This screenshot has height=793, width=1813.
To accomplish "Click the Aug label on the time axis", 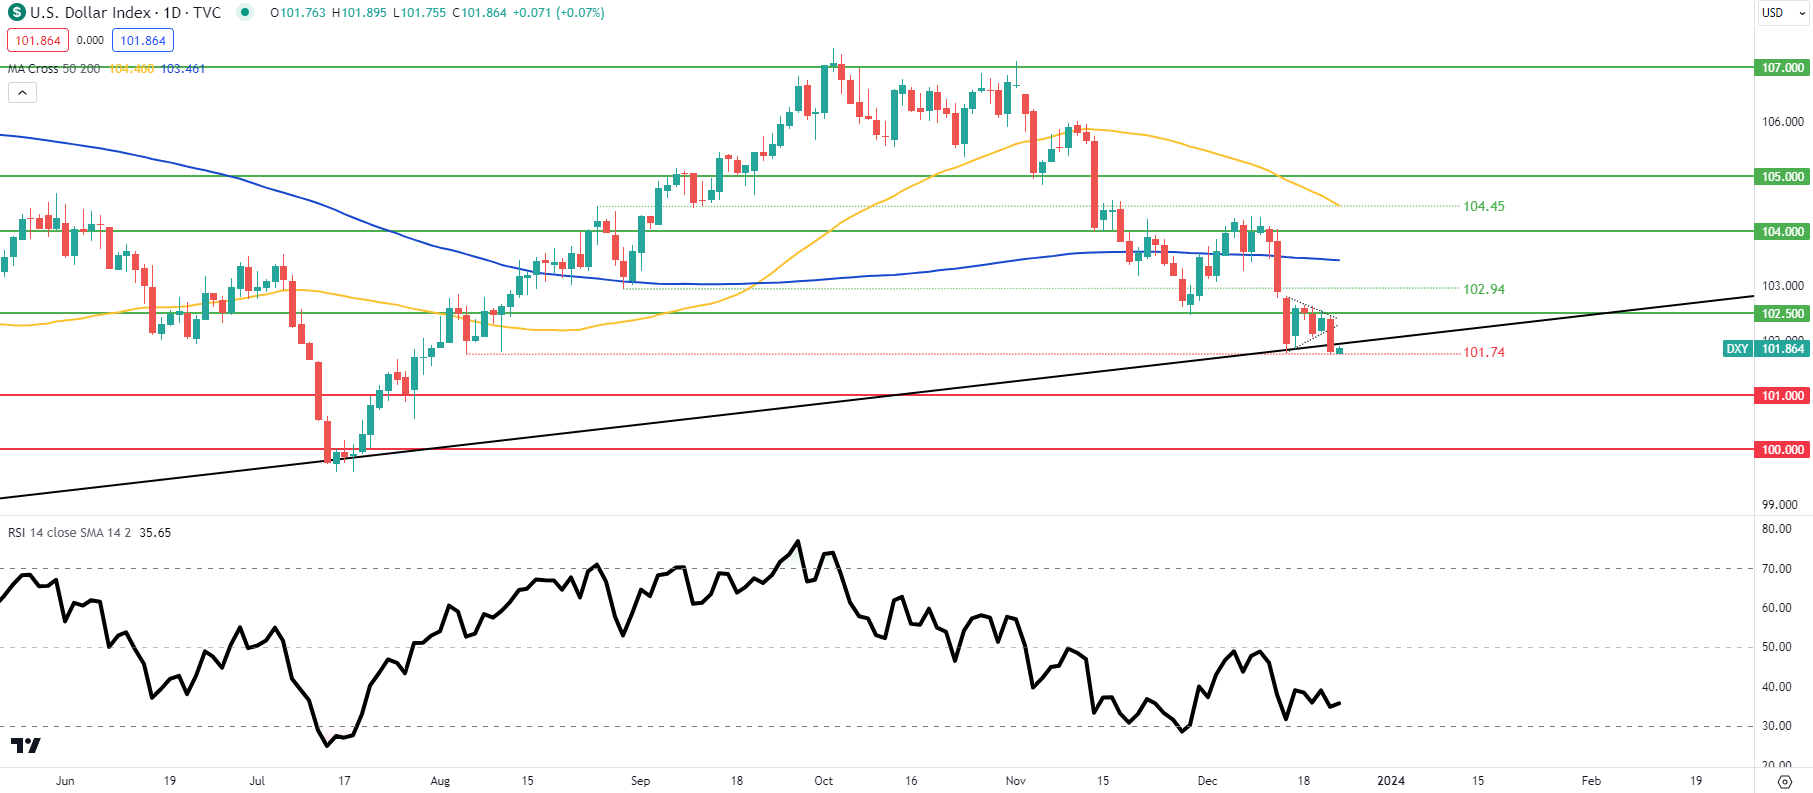I will click(440, 781).
